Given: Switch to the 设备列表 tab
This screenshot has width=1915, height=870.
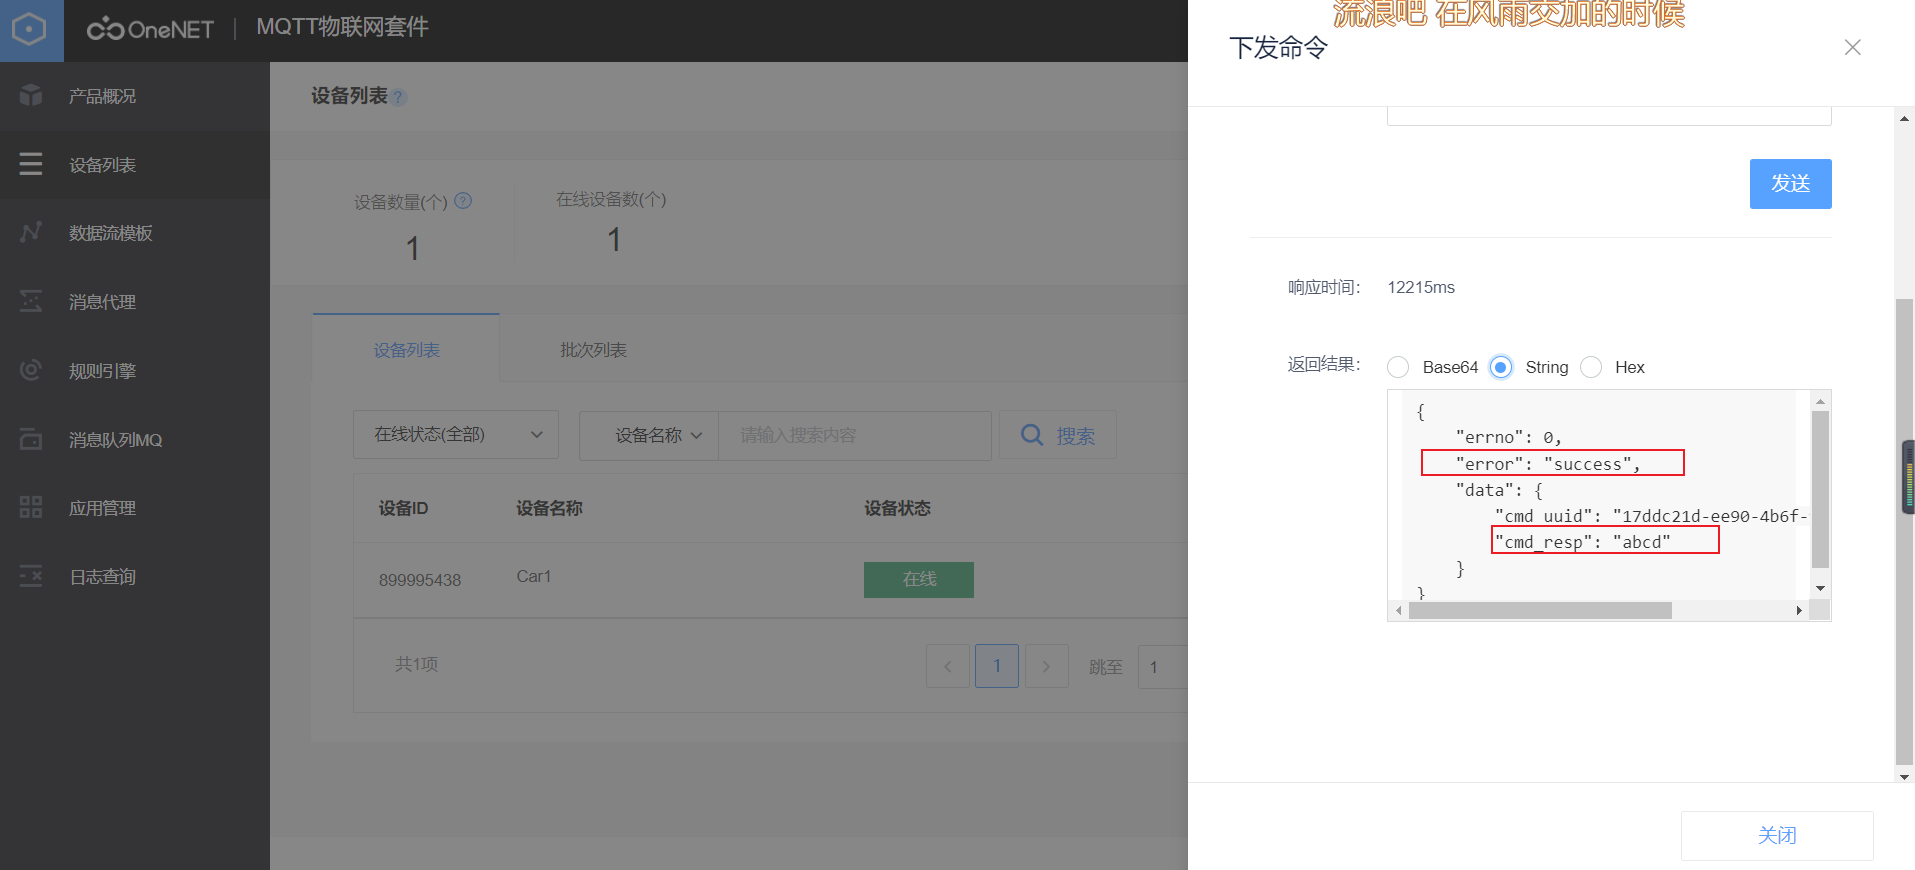Looking at the screenshot, I should (406, 349).
